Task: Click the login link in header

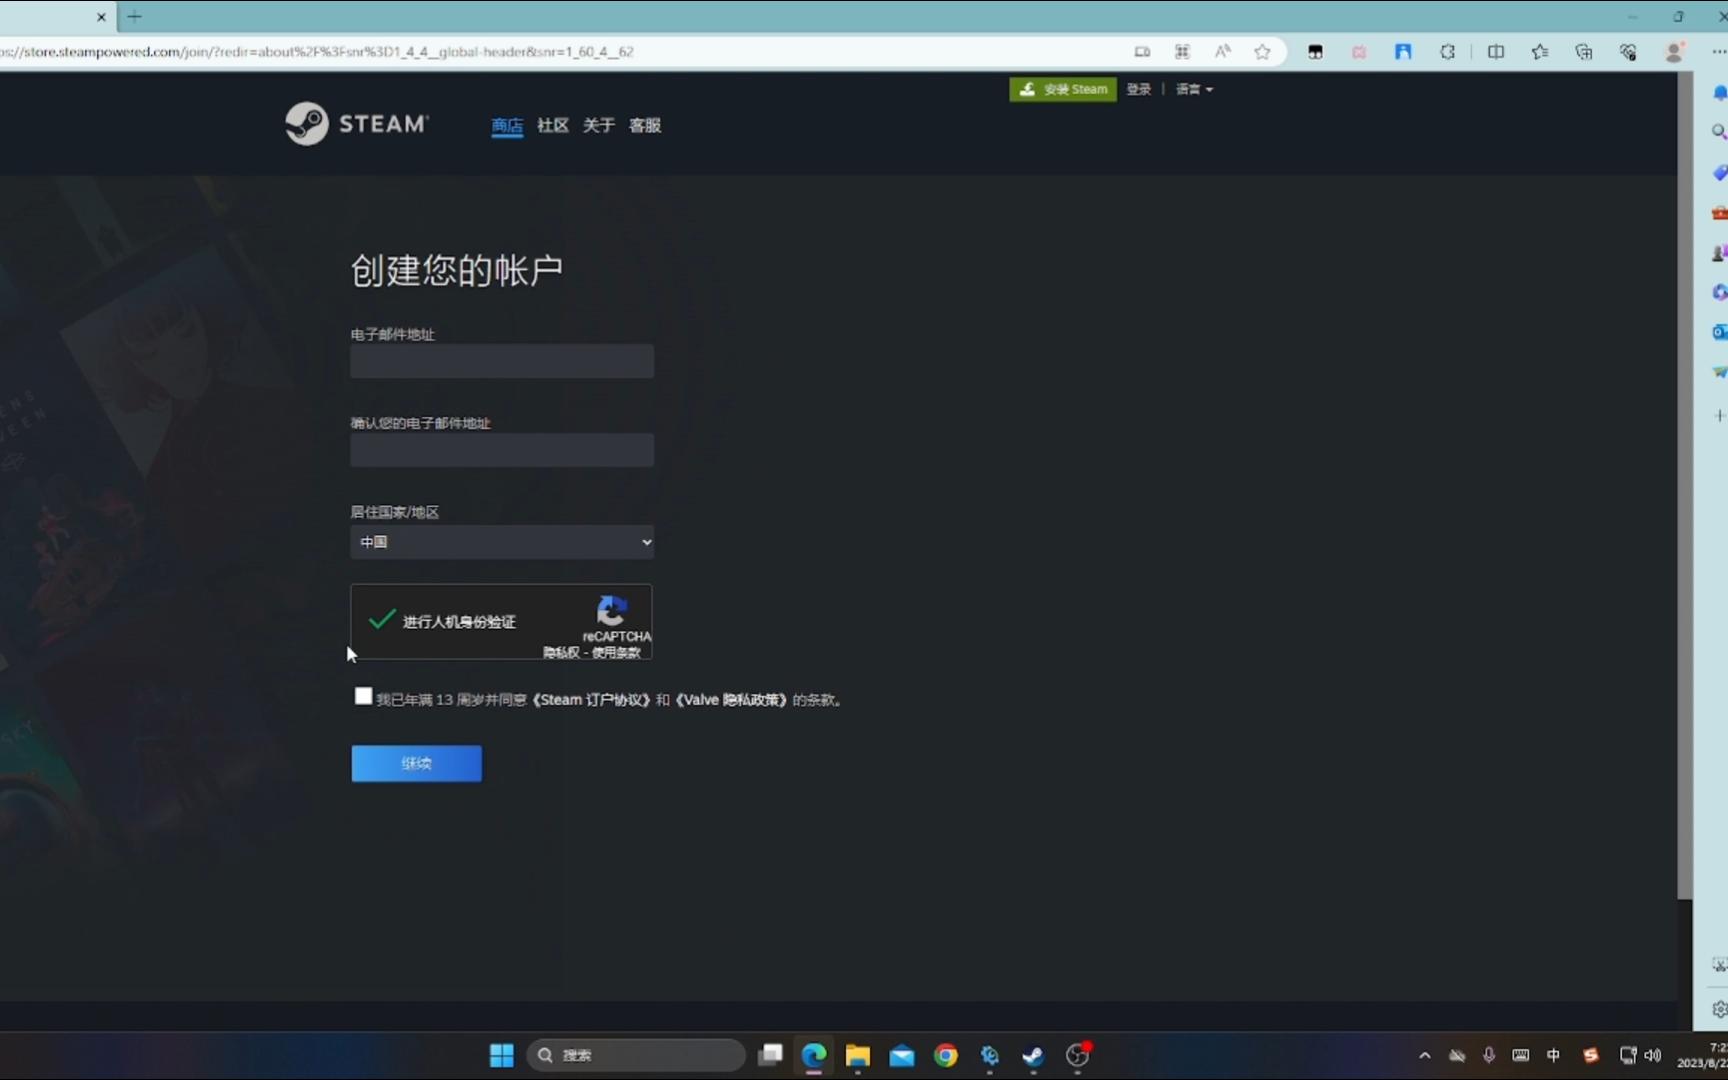Action: (1138, 89)
